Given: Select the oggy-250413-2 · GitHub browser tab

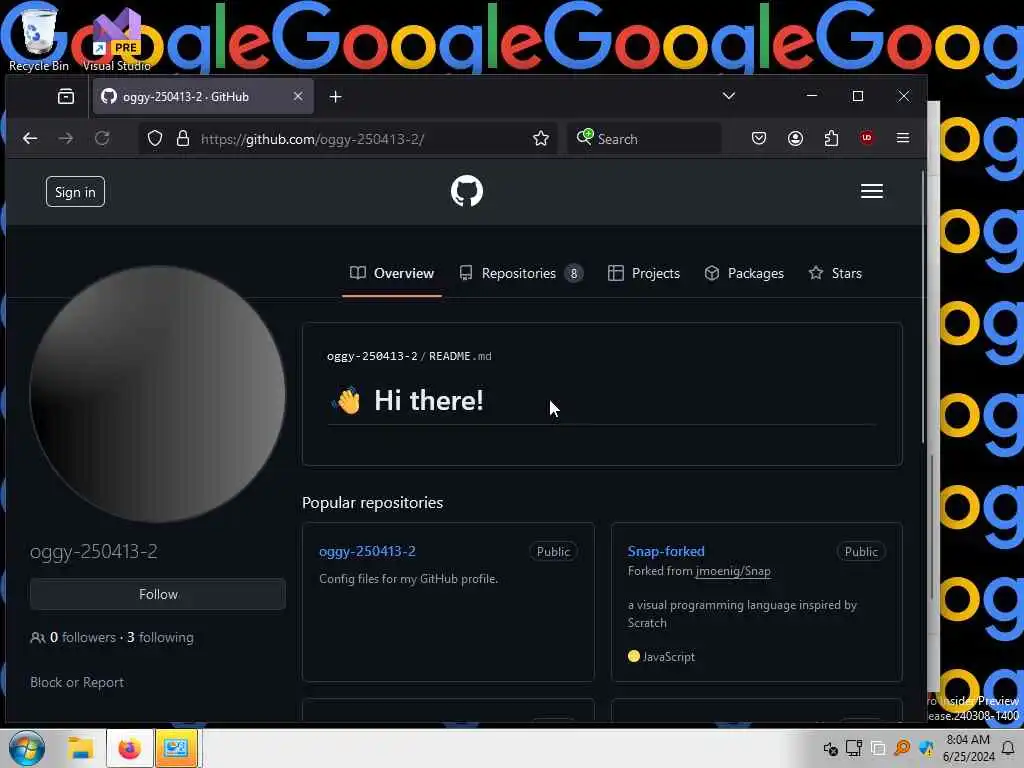Looking at the screenshot, I should click(x=202, y=97).
